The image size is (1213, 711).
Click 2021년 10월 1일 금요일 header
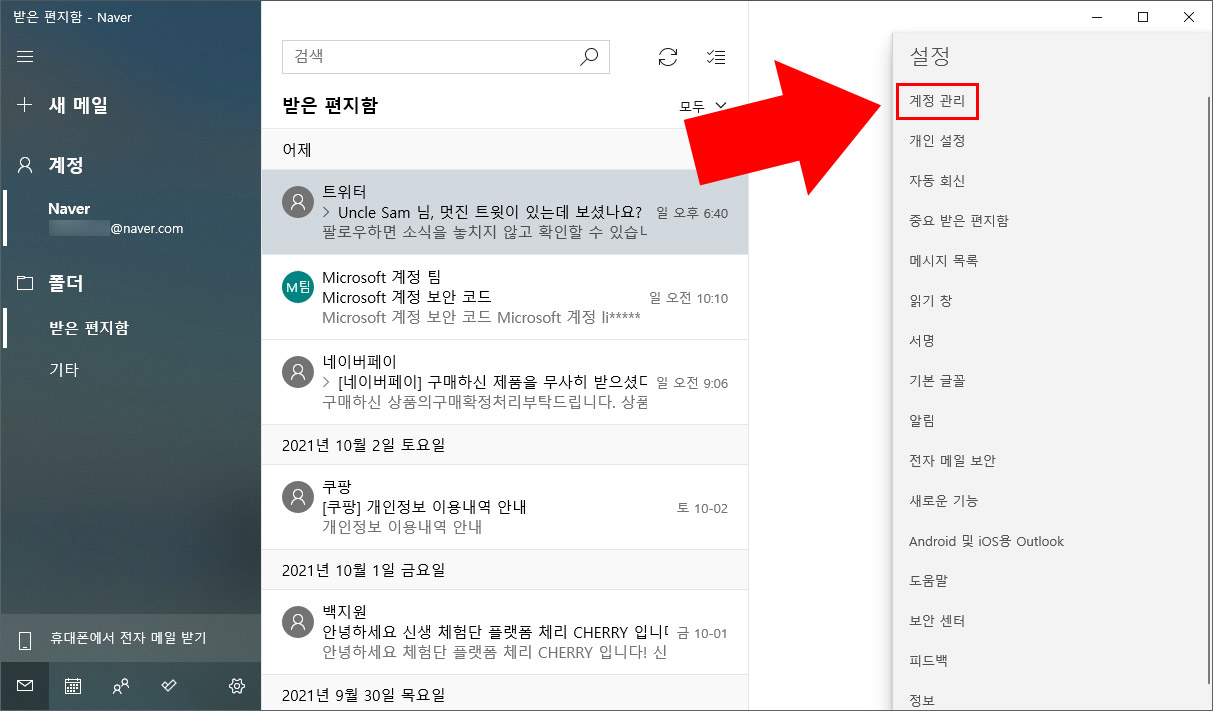click(505, 570)
